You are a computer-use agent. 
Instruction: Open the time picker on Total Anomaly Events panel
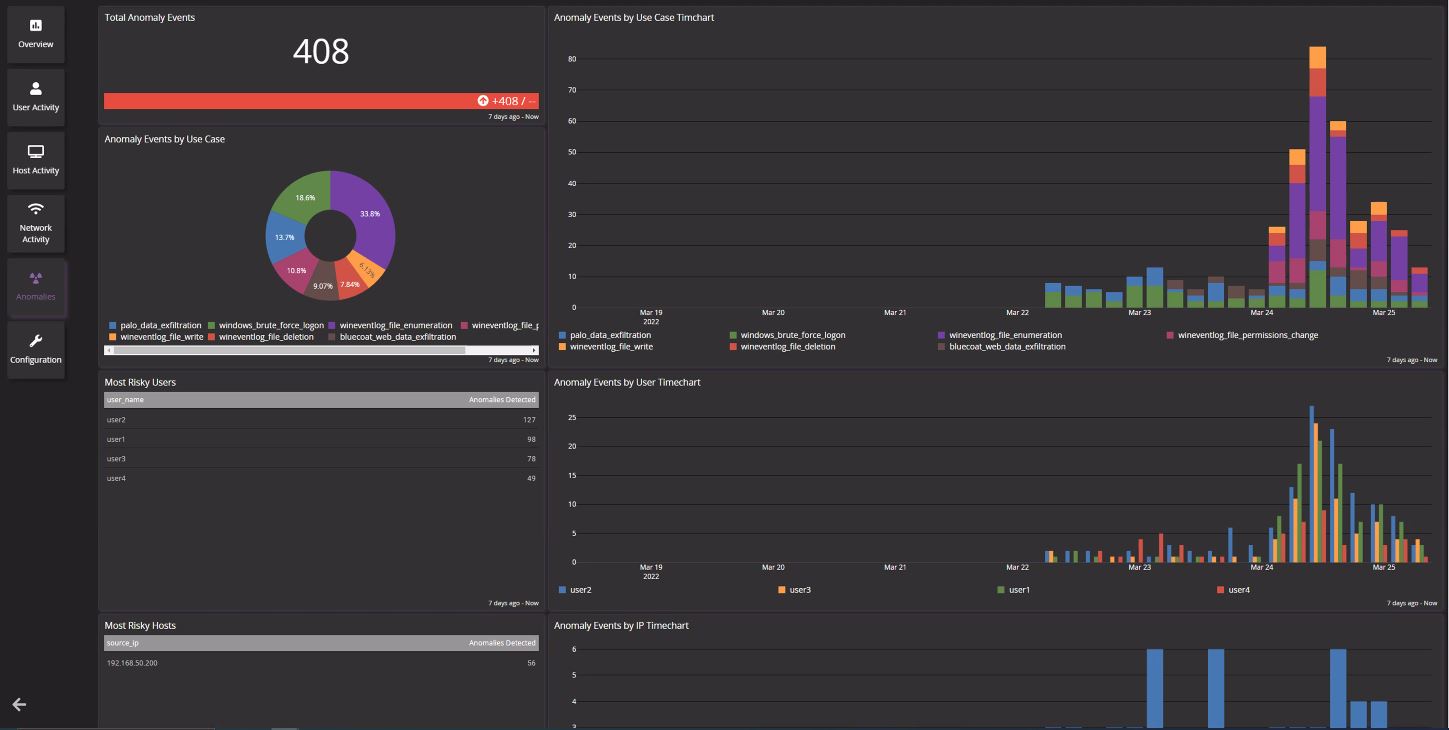pyautogui.click(x=513, y=117)
